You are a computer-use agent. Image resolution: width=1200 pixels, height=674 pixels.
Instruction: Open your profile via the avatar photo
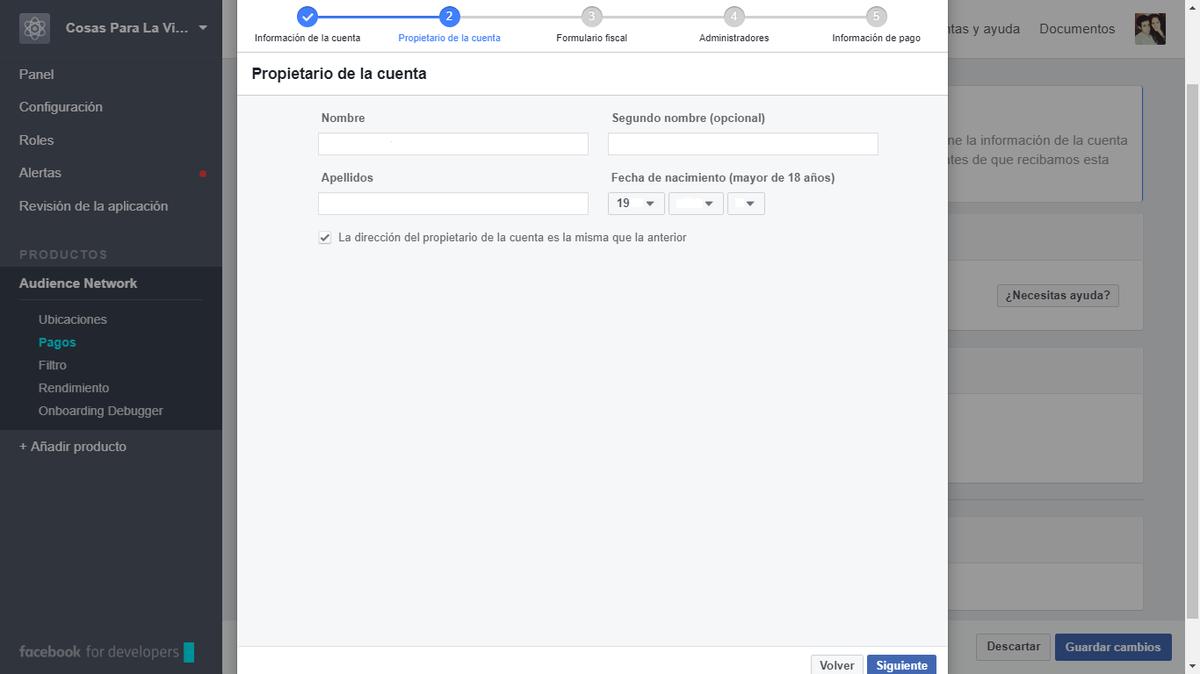point(1150,28)
